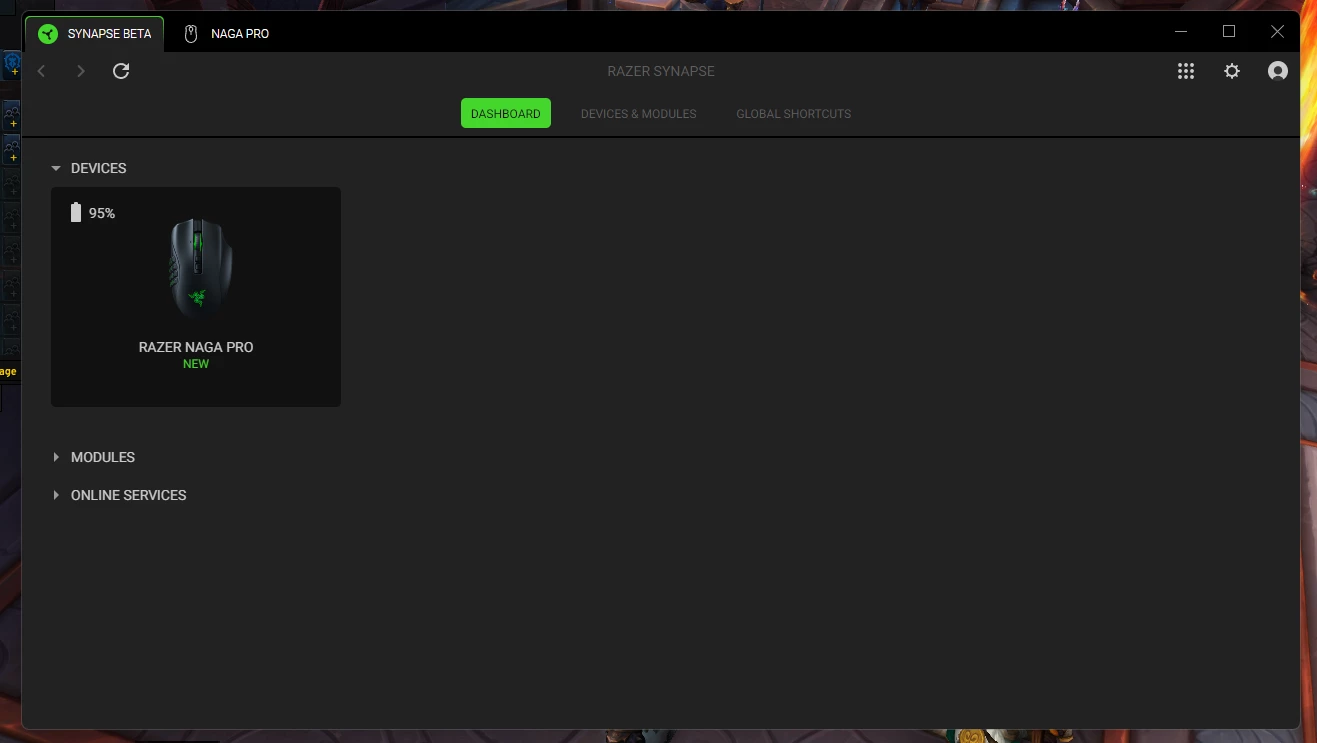
Task: Expand the Online Services section
Action: 56,495
